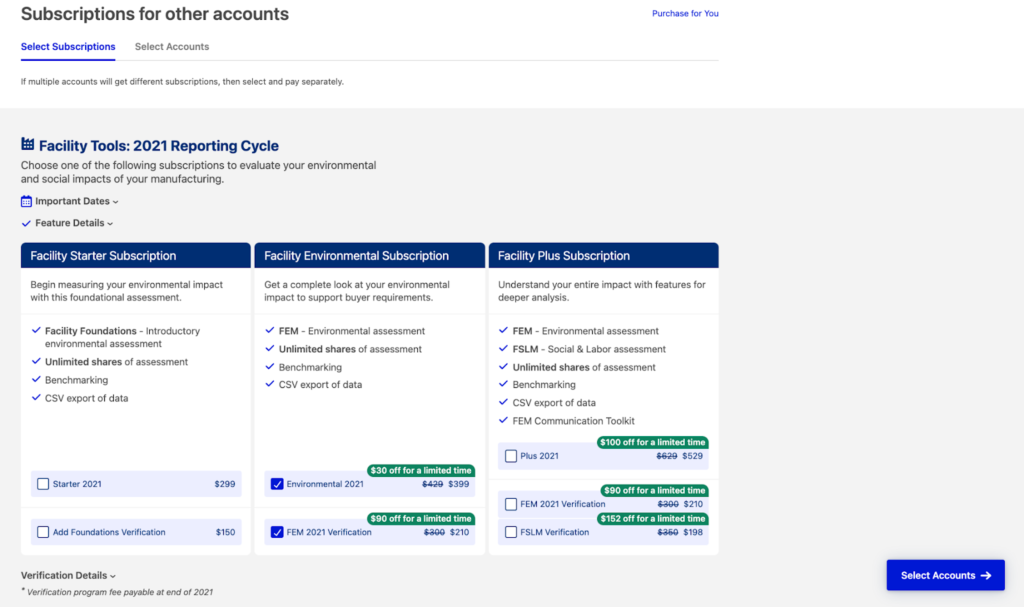Uncheck FEM 2021 Verification under Environmental Subscription
Viewport: 1024px width, 607px height.
click(x=277, y=532)
